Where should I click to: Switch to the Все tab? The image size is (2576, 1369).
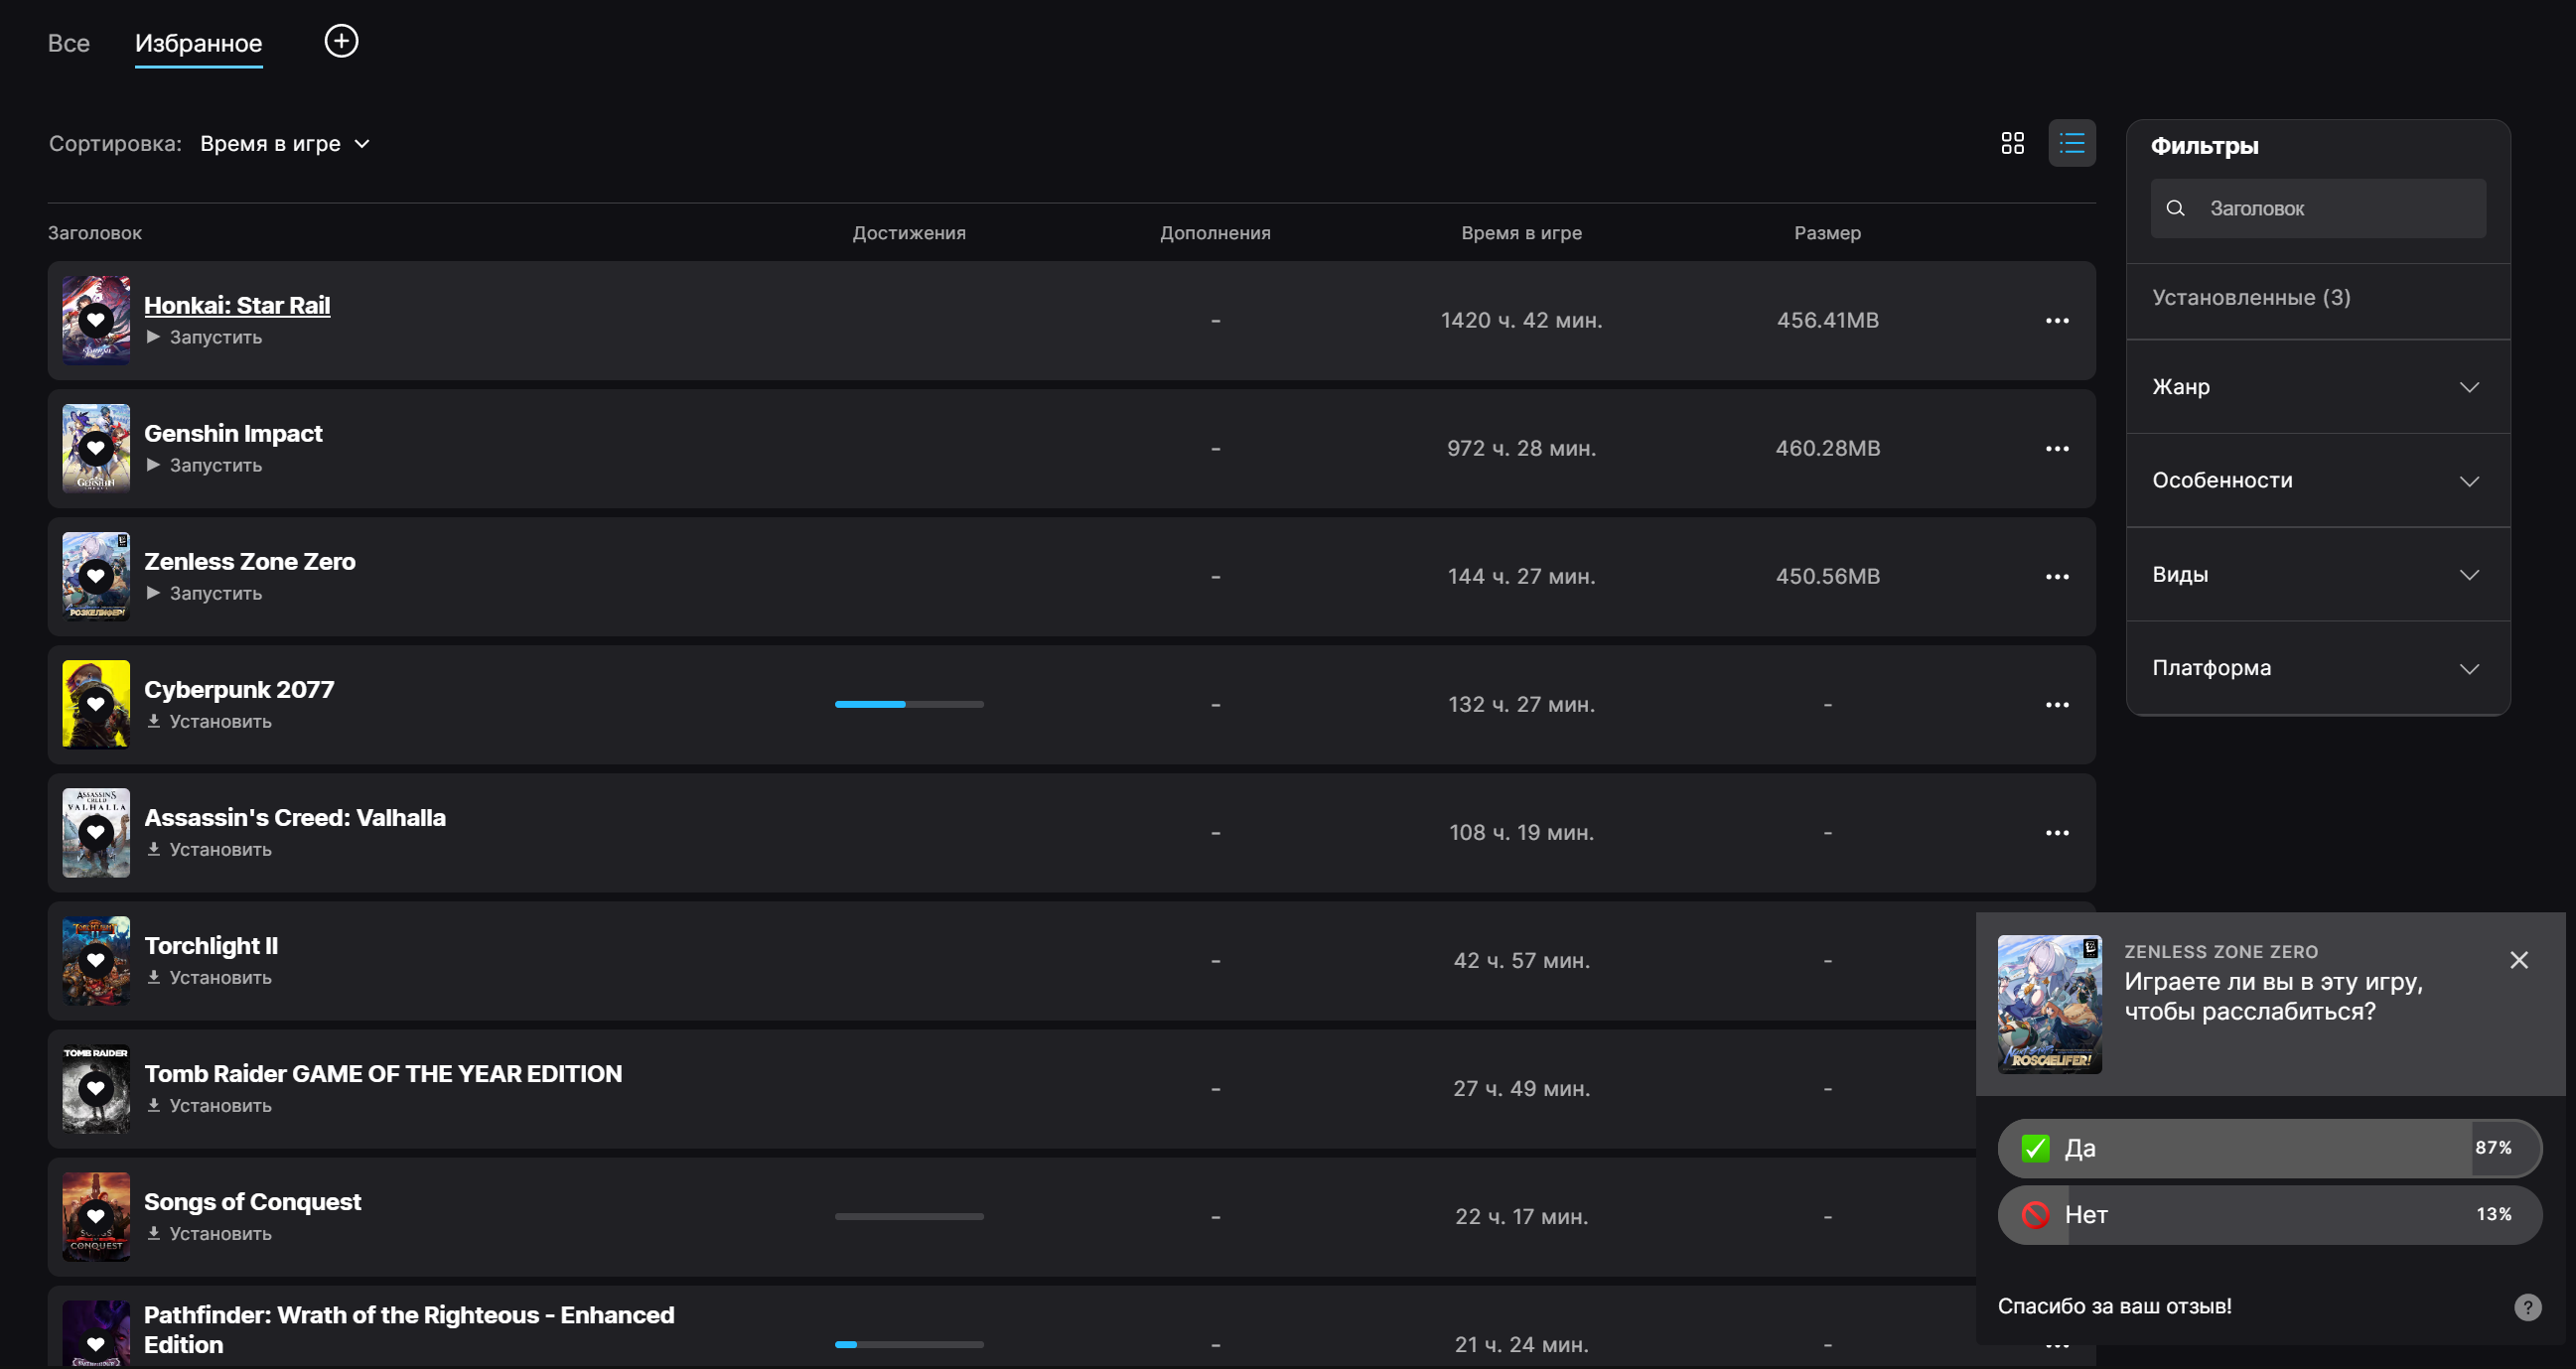(69, 43)
